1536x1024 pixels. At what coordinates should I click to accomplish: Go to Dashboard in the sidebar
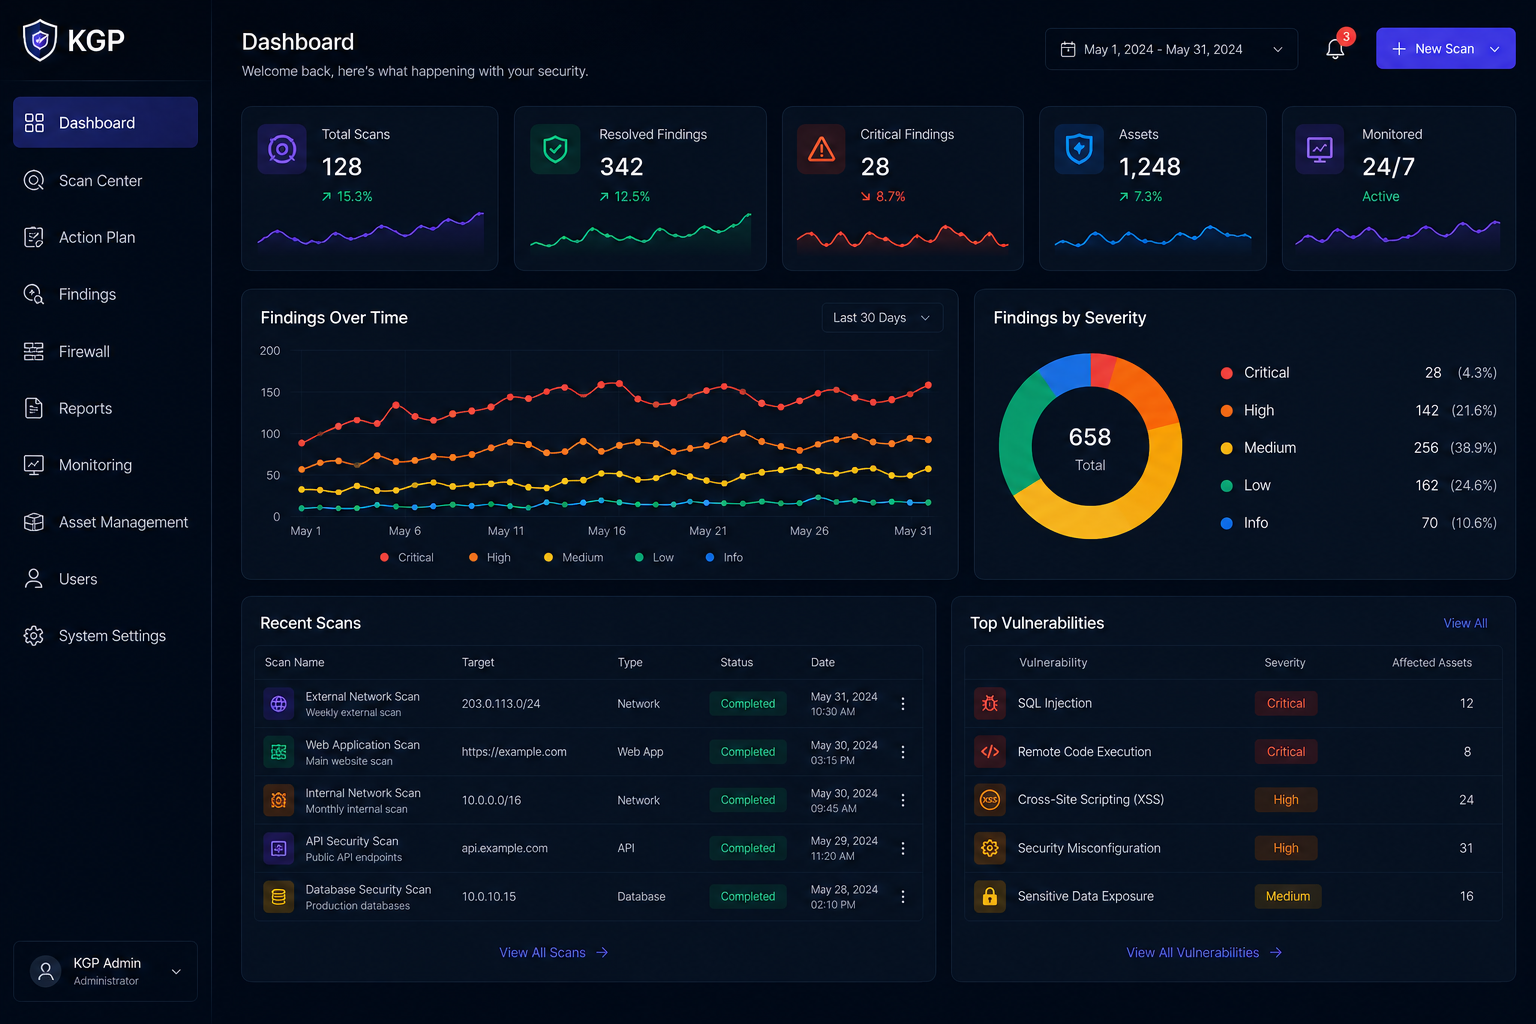(105, 123)
